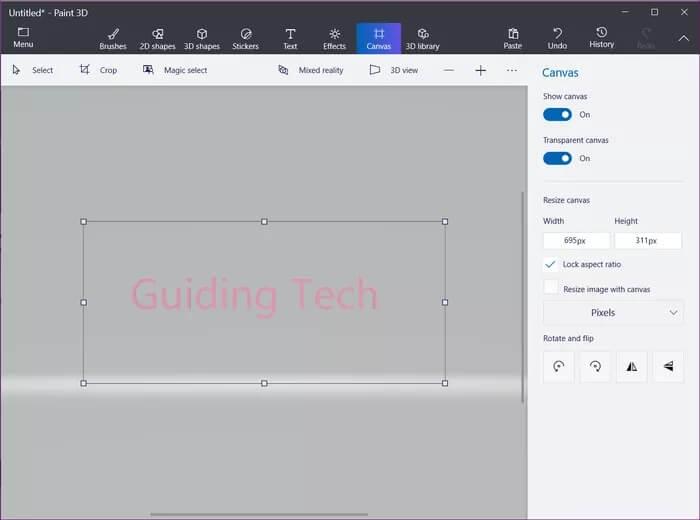The height and width of the screenshot is (520, 700).
Task: Select the Canvas tab
Action: 379,39
